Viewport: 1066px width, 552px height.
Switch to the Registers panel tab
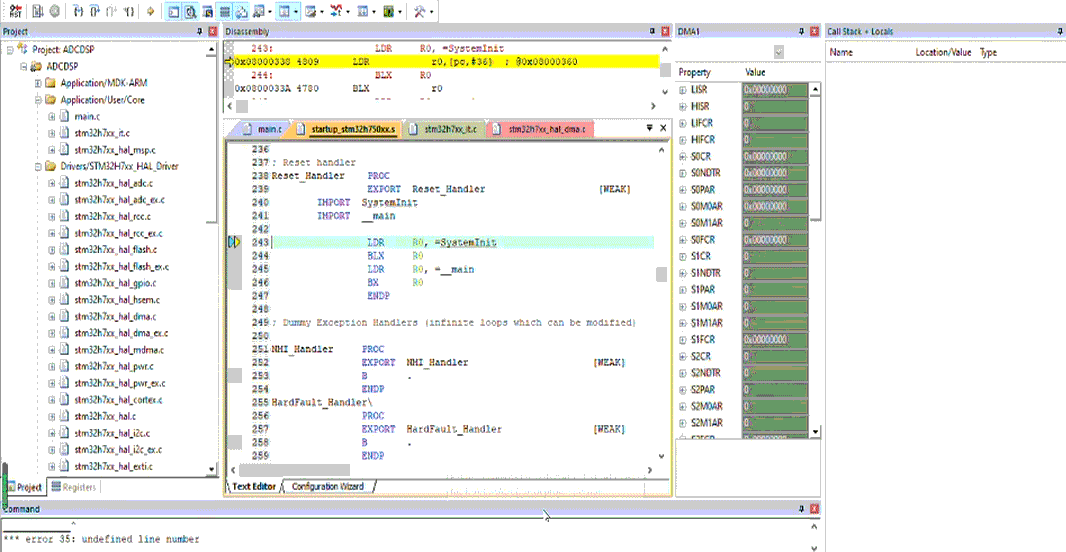click(75, 487)
